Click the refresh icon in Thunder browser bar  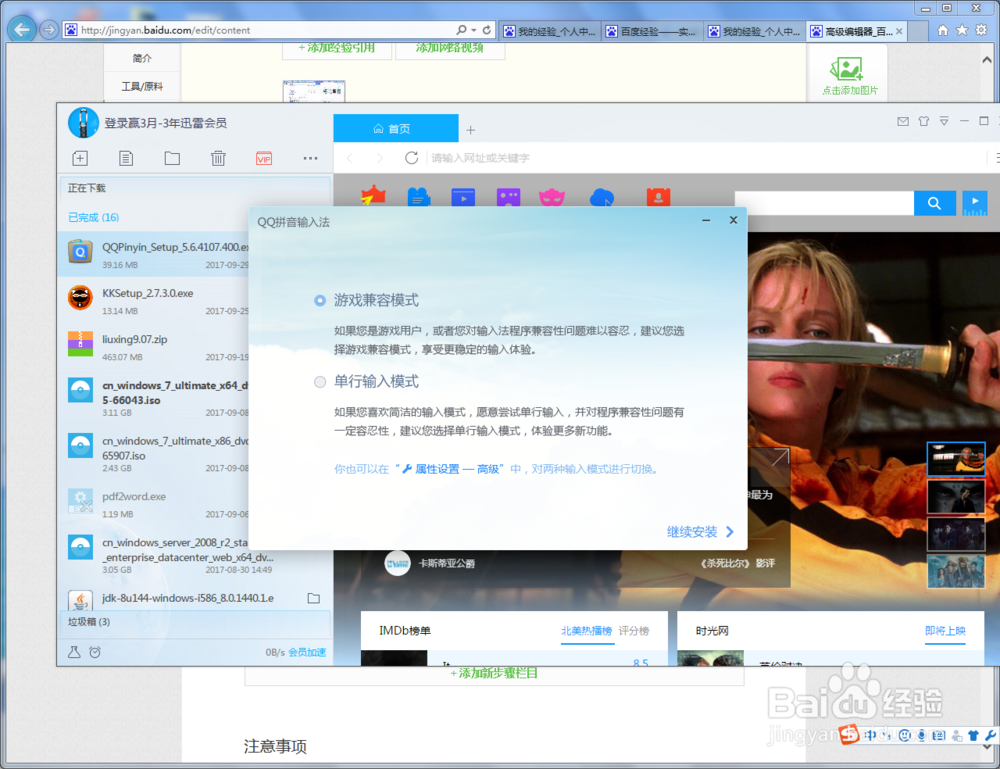(411, 157)
